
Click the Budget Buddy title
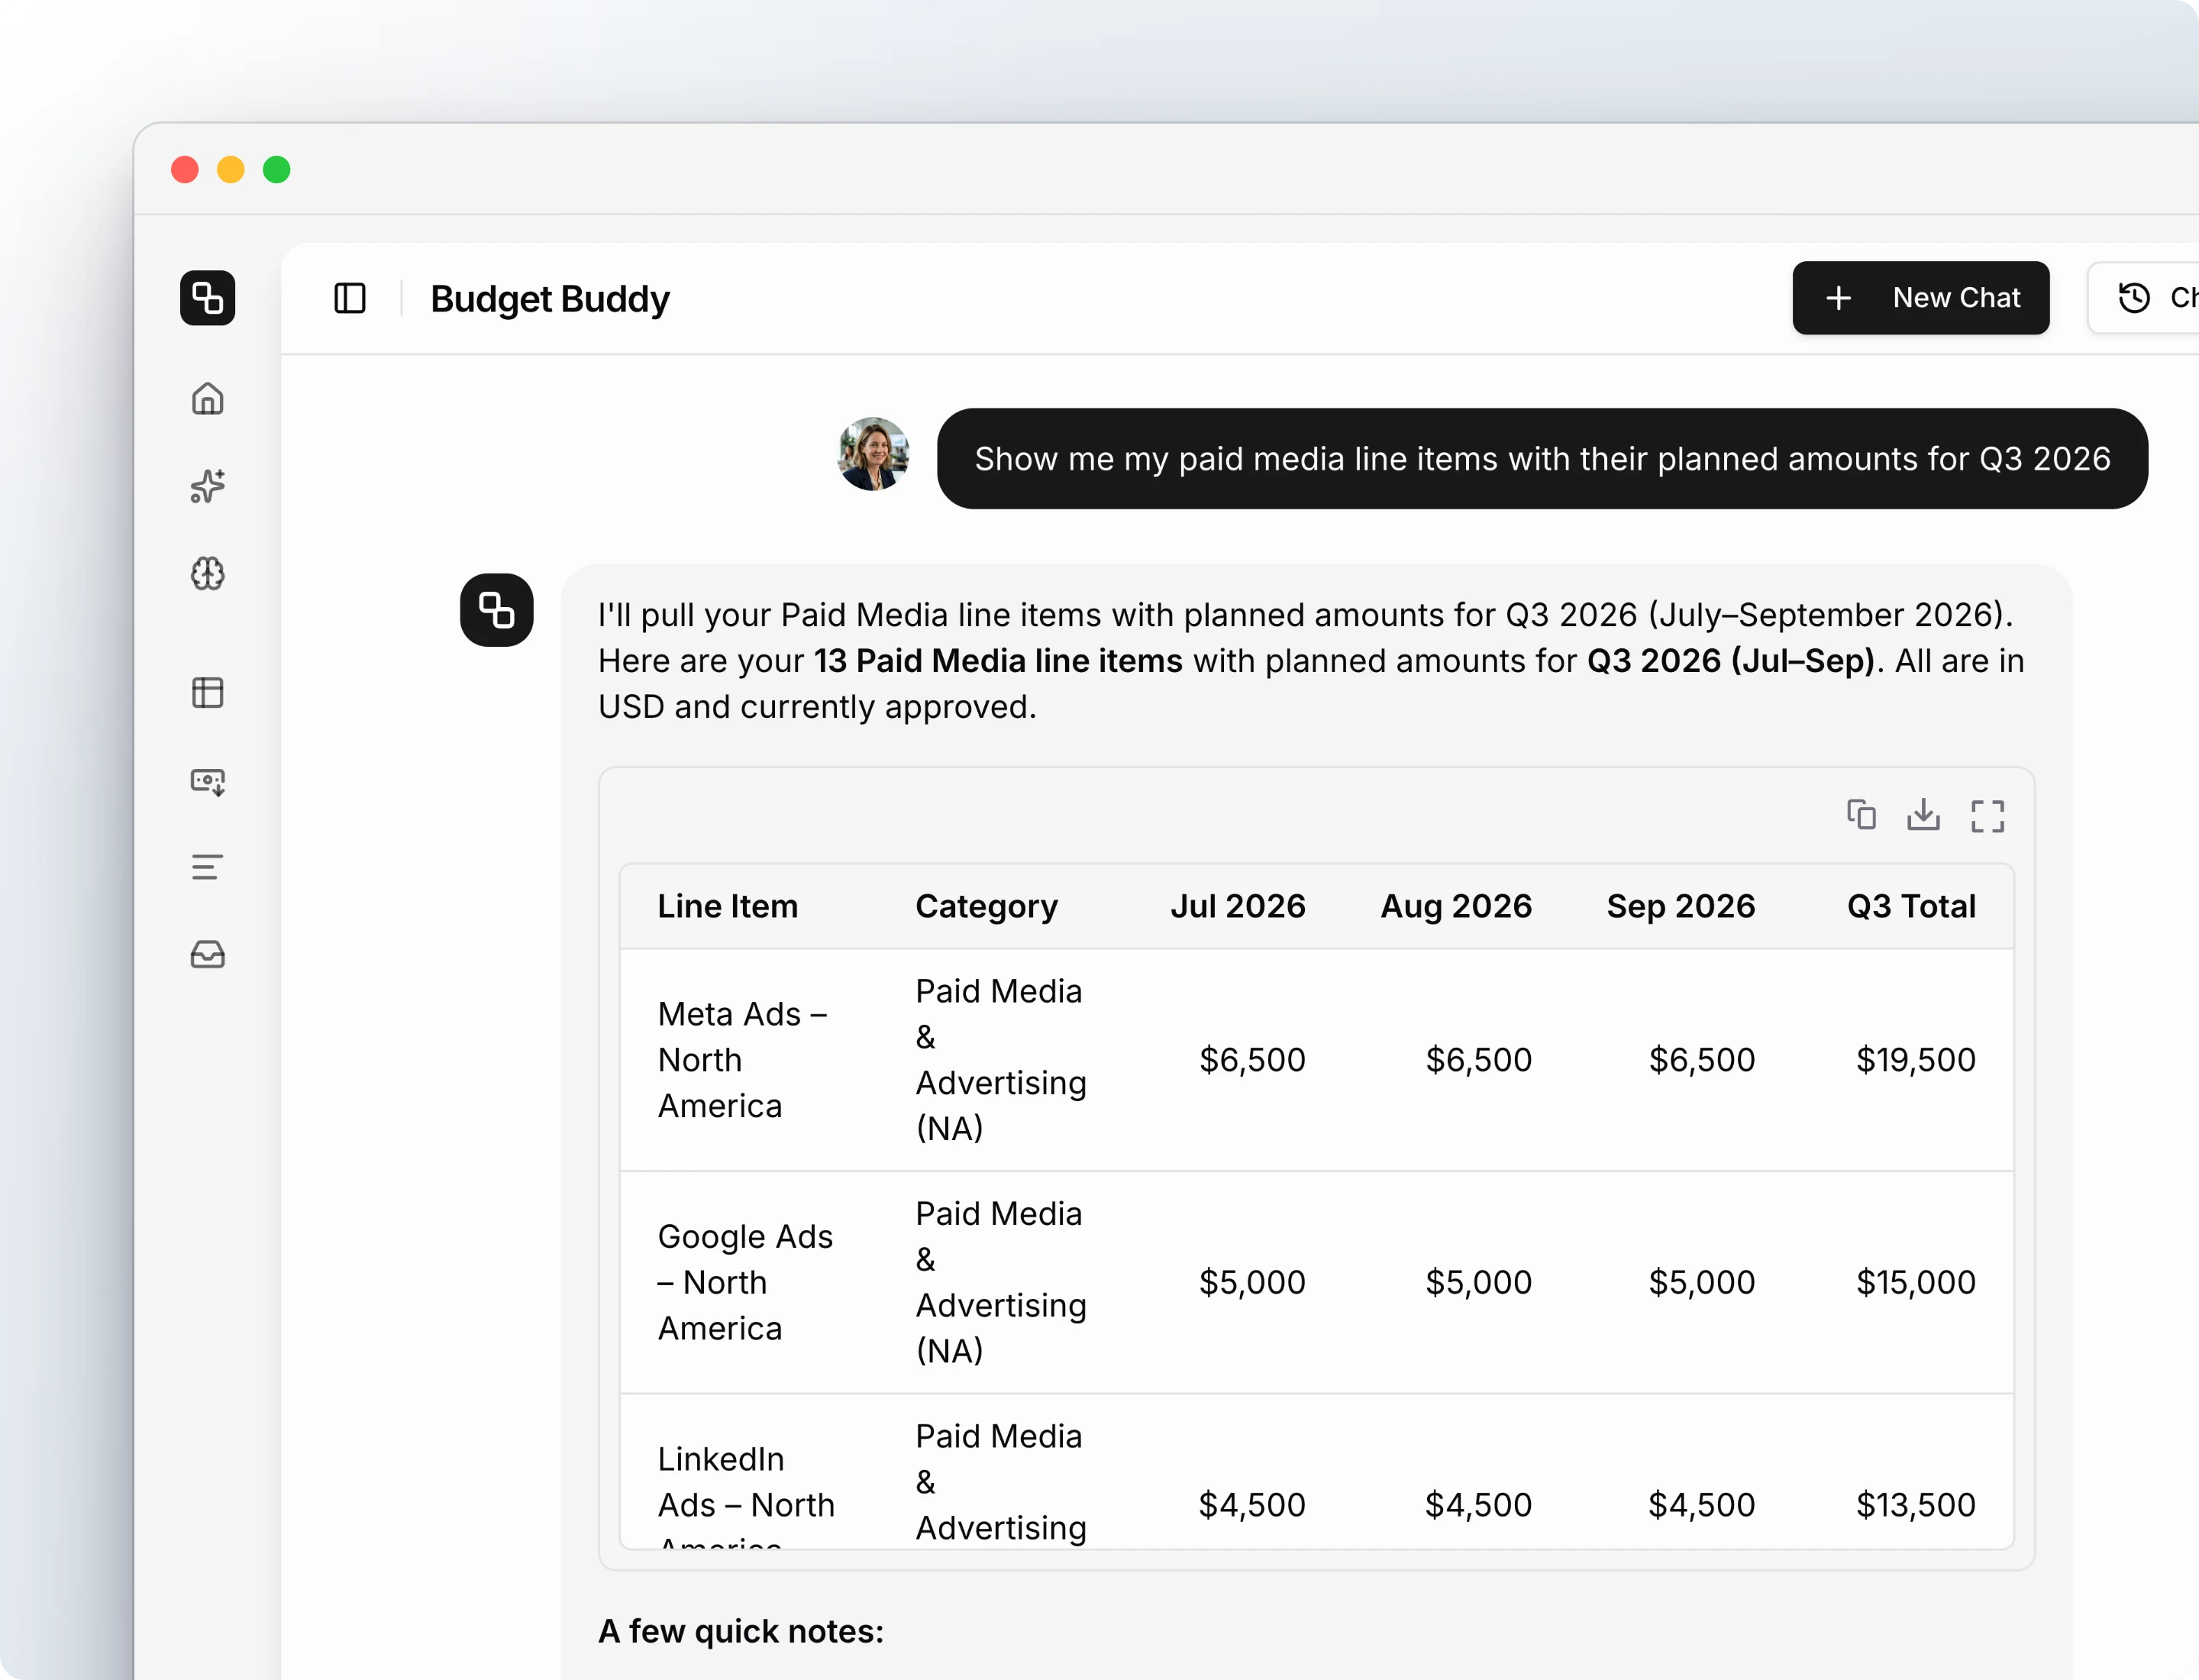[550, 299]
